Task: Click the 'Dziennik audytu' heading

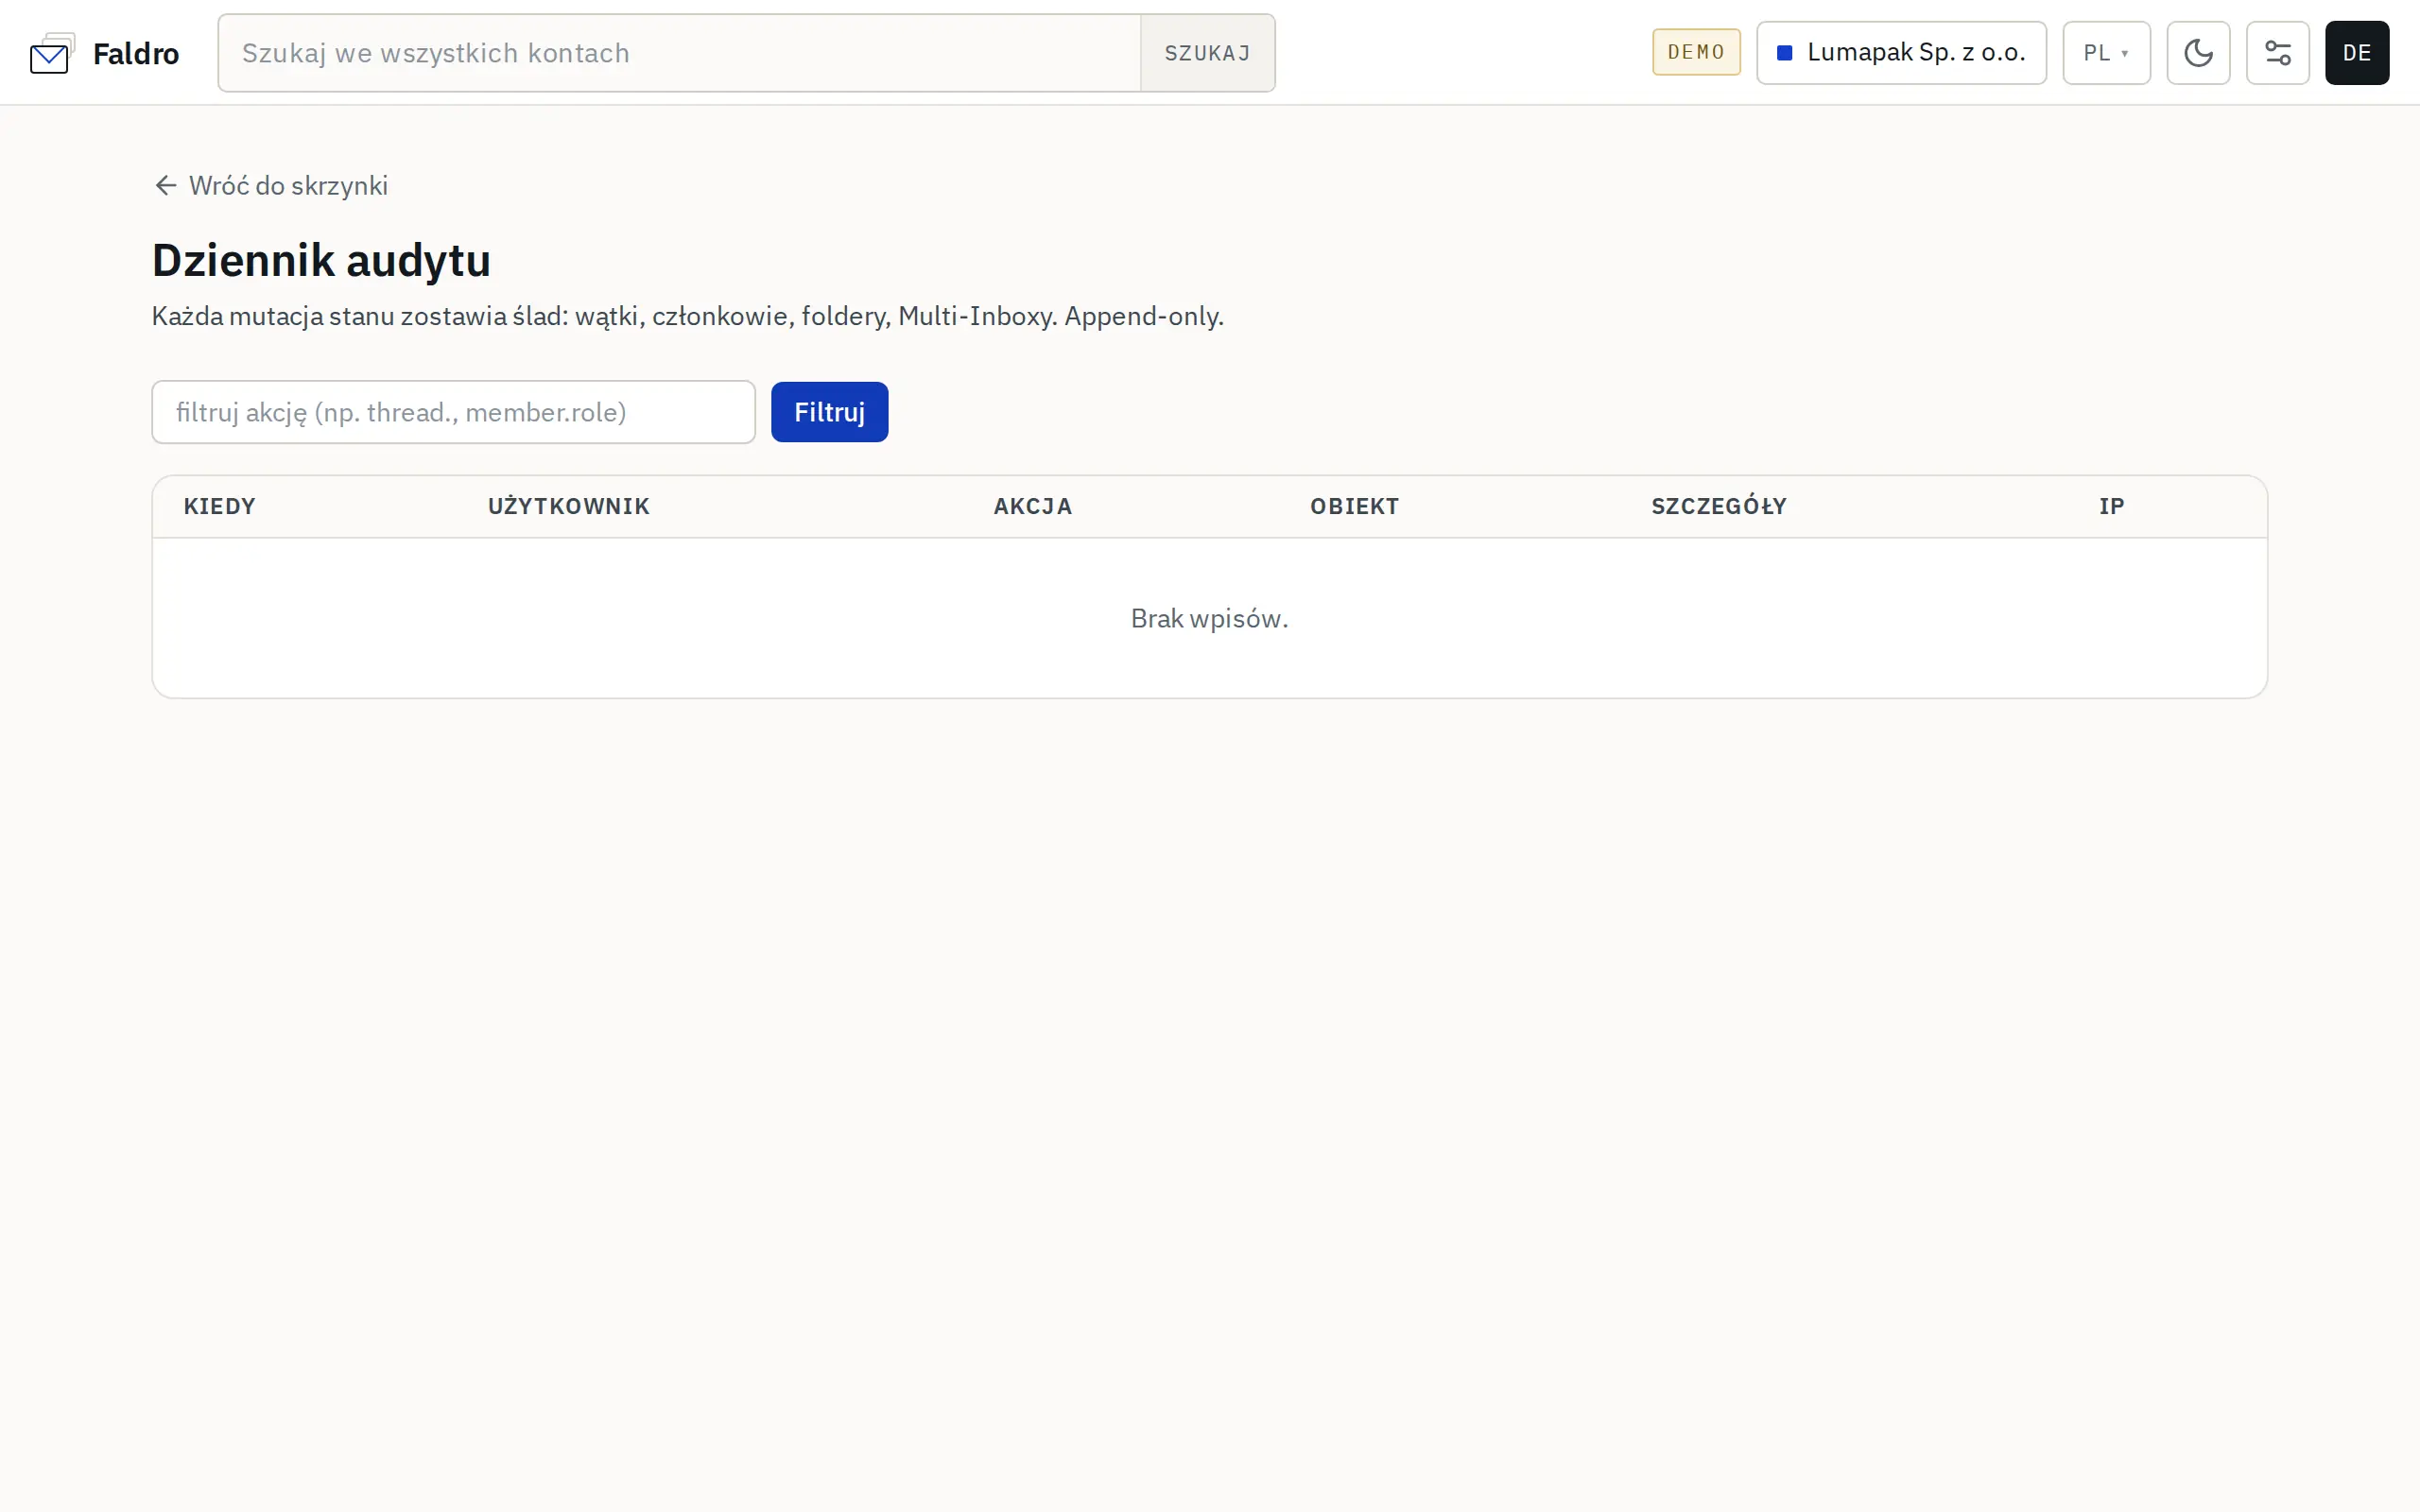Action: coord(321,260)
